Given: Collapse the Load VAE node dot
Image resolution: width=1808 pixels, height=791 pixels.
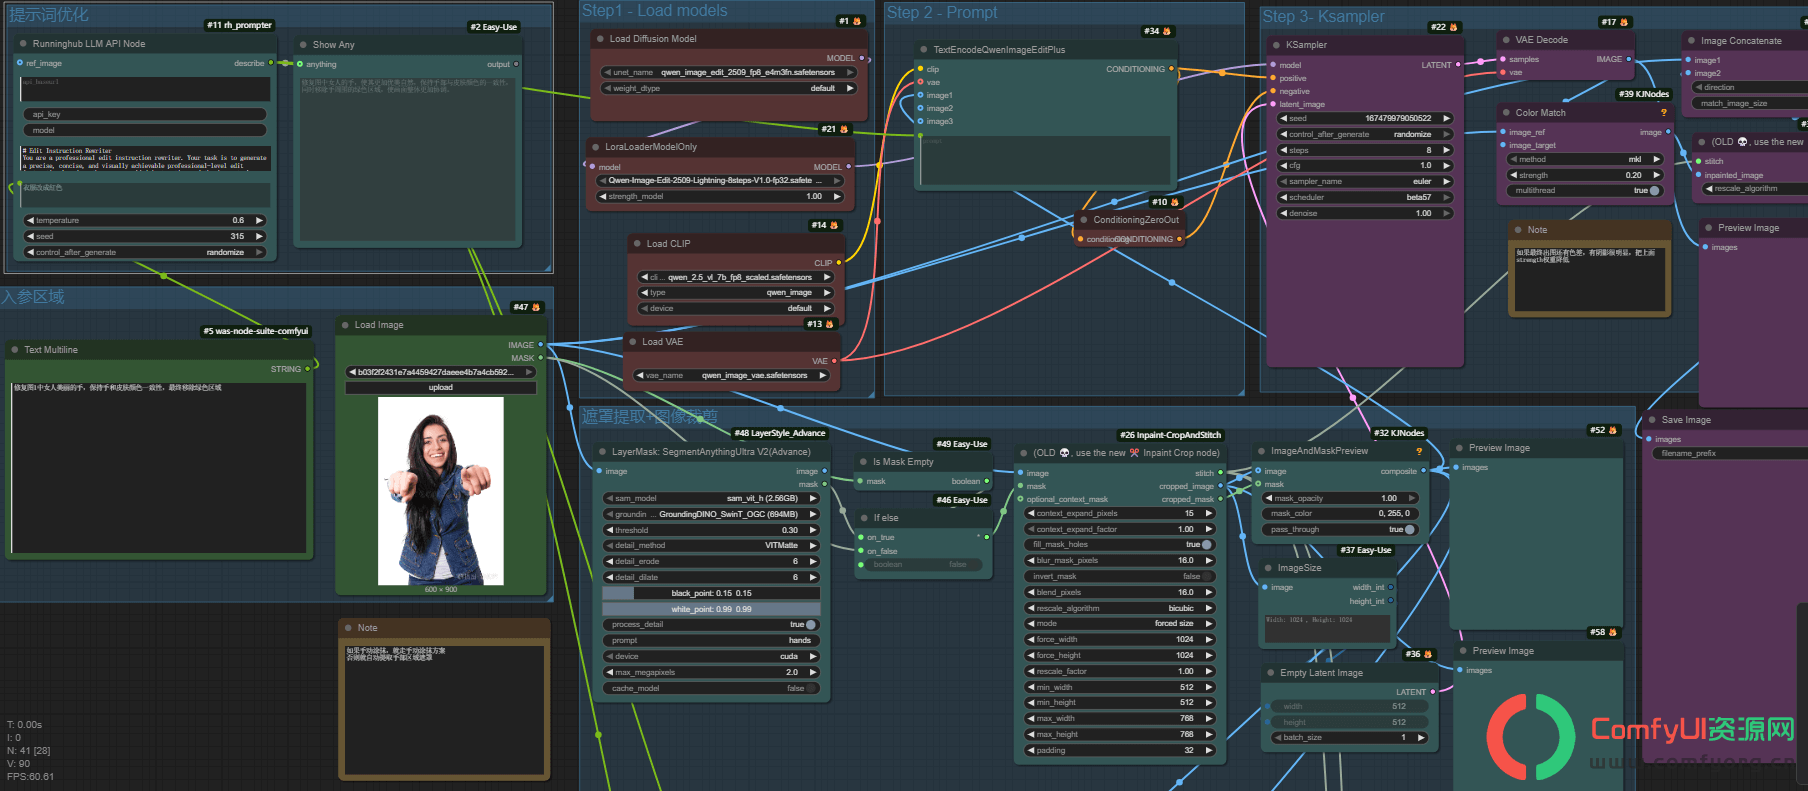Looking at the screenshot, I should pos(632,342).
